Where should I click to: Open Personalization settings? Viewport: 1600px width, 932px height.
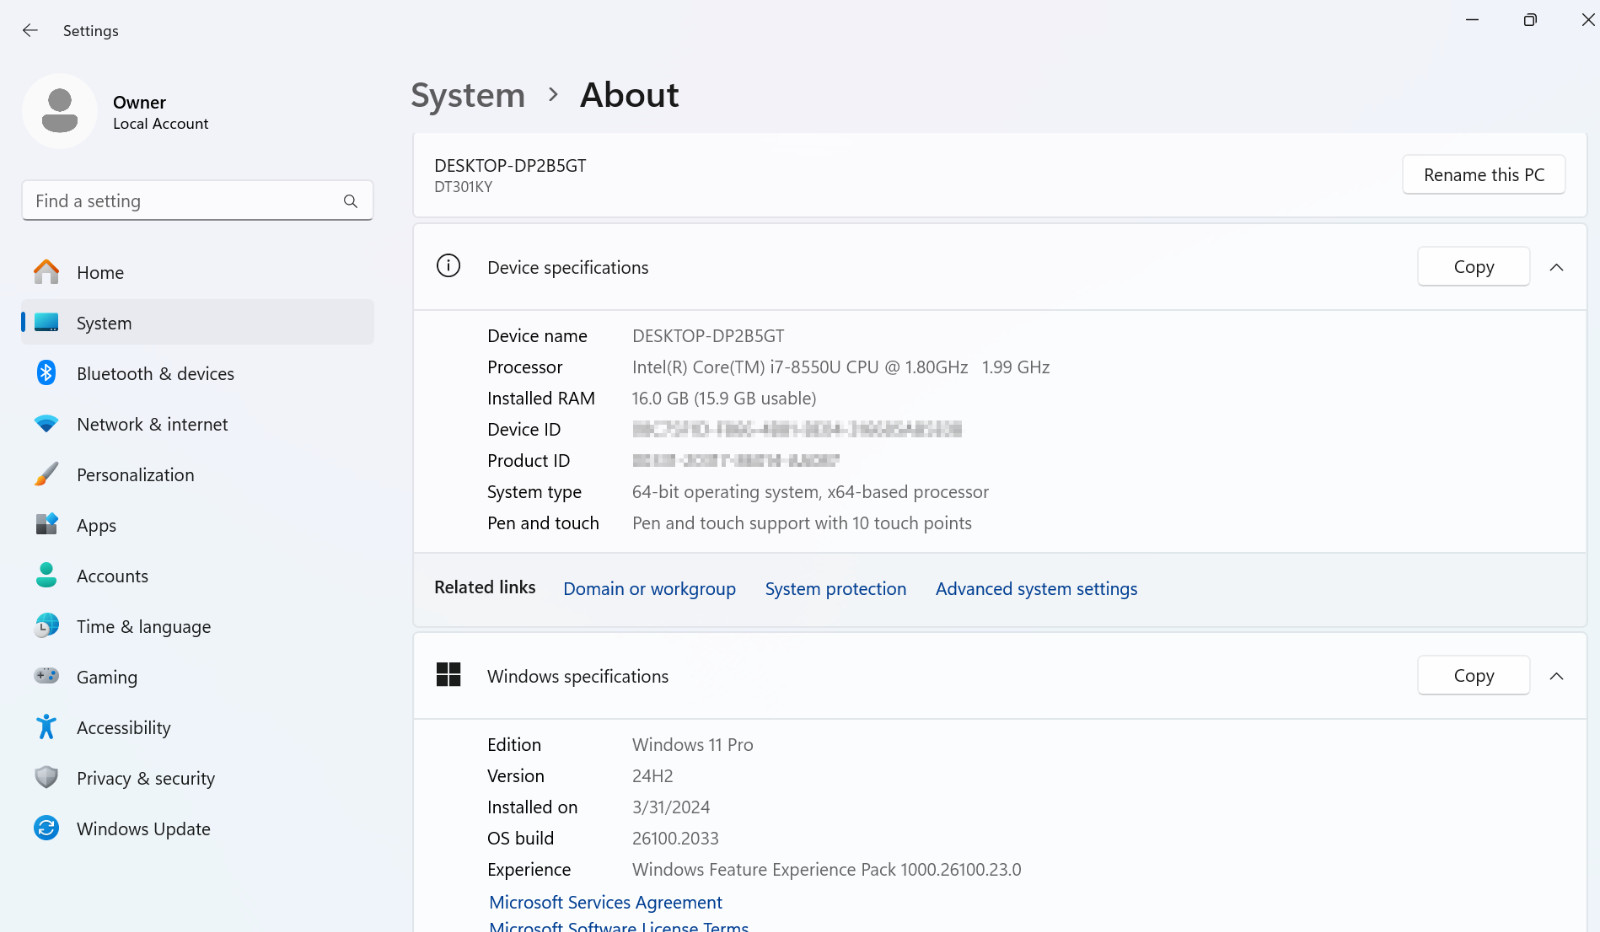(198, 475)
